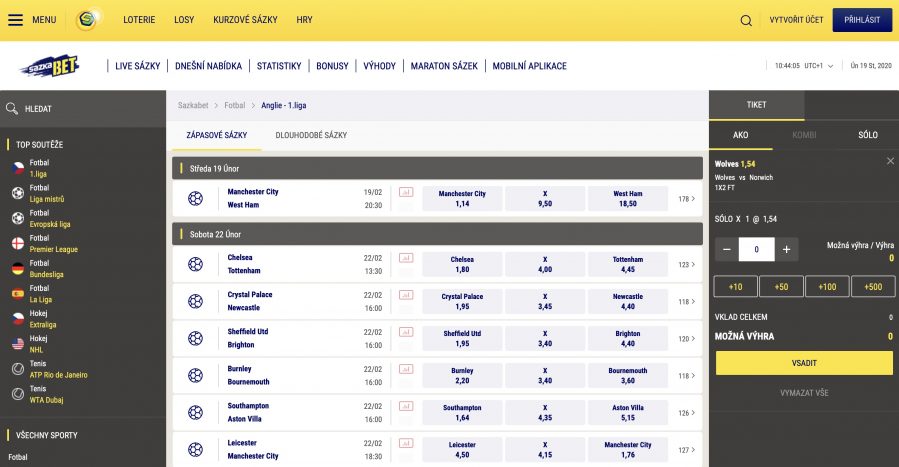899x467 pixels.
Task: Click the PŘIHLÁSIT login button
Action: 862,20
